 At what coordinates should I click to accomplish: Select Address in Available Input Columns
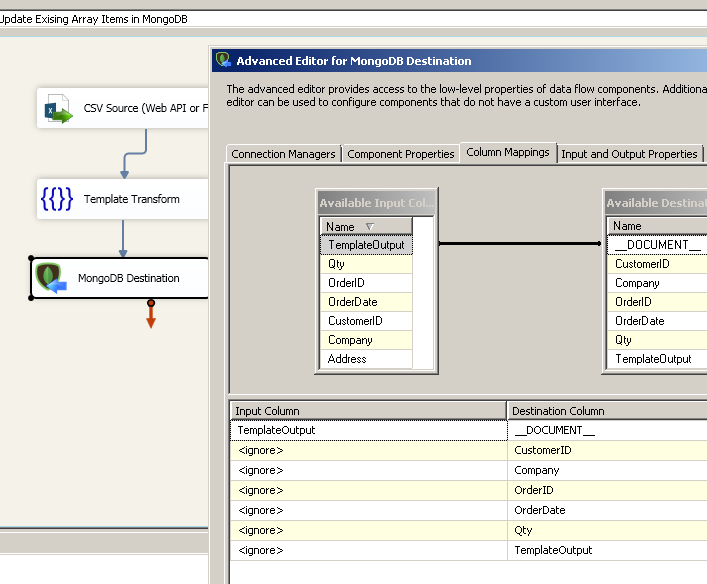(366, 359)
